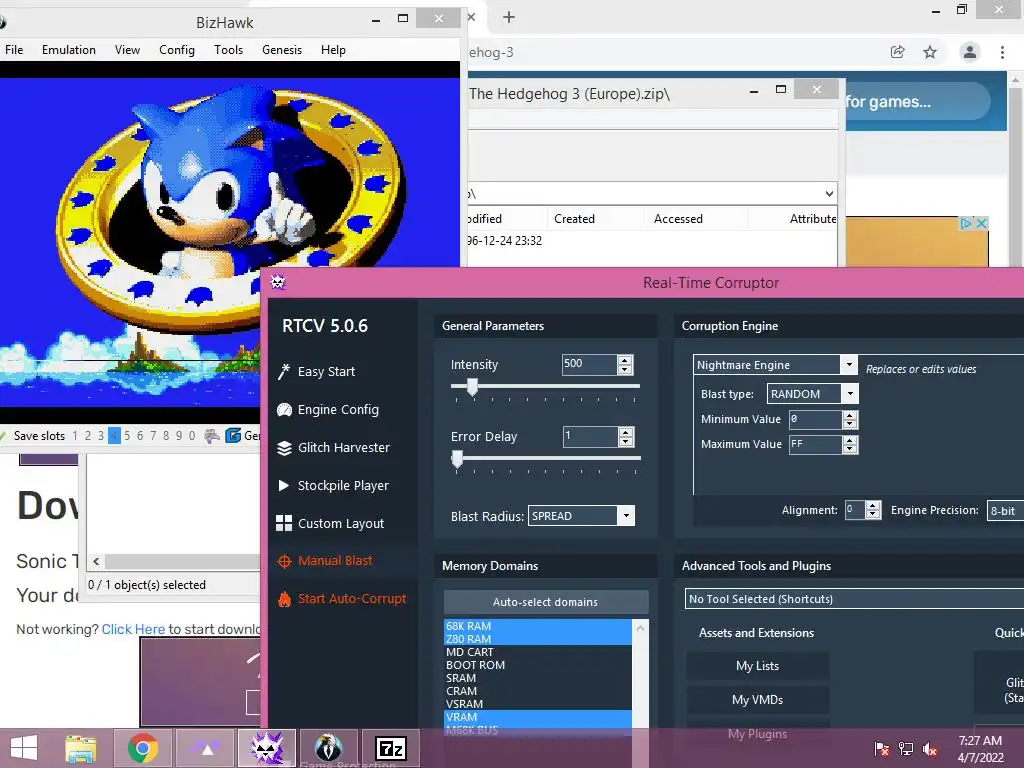Click the Alignment value field
This screenshot has height=768, width=1024.
855,510
